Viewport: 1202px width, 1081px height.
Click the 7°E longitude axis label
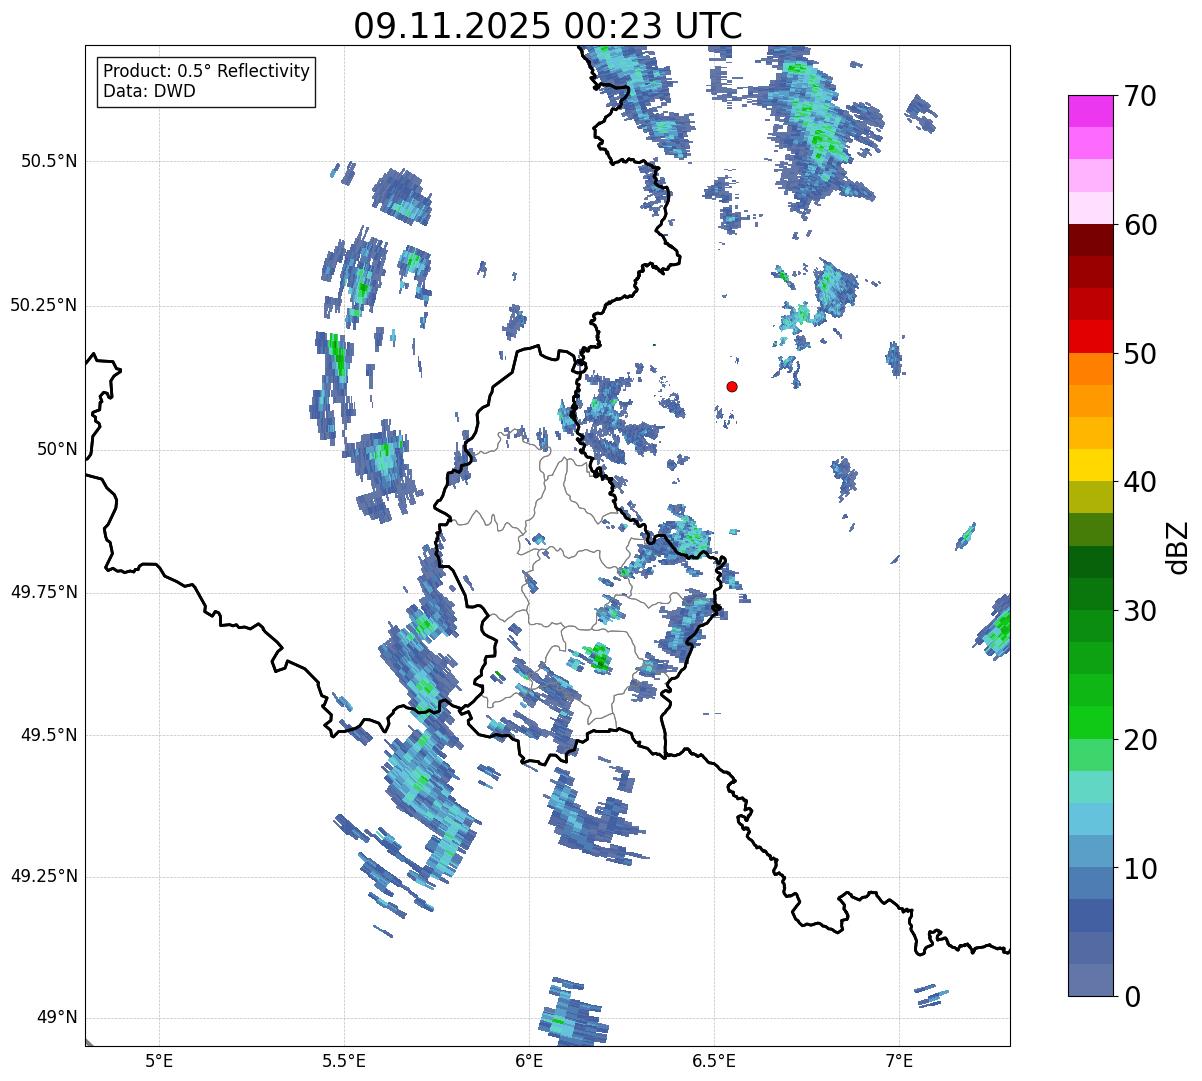coord(899,1060)
